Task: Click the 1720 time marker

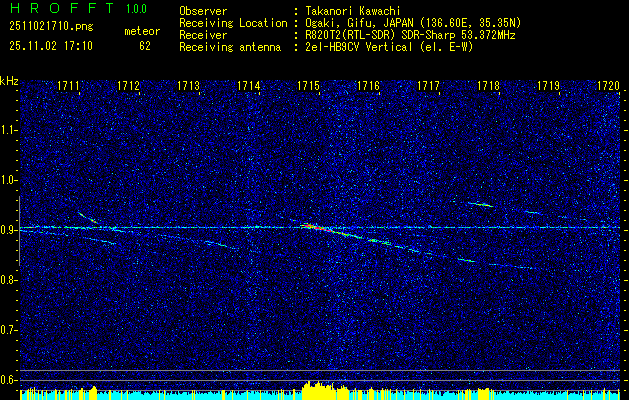Action: (609, 85)
